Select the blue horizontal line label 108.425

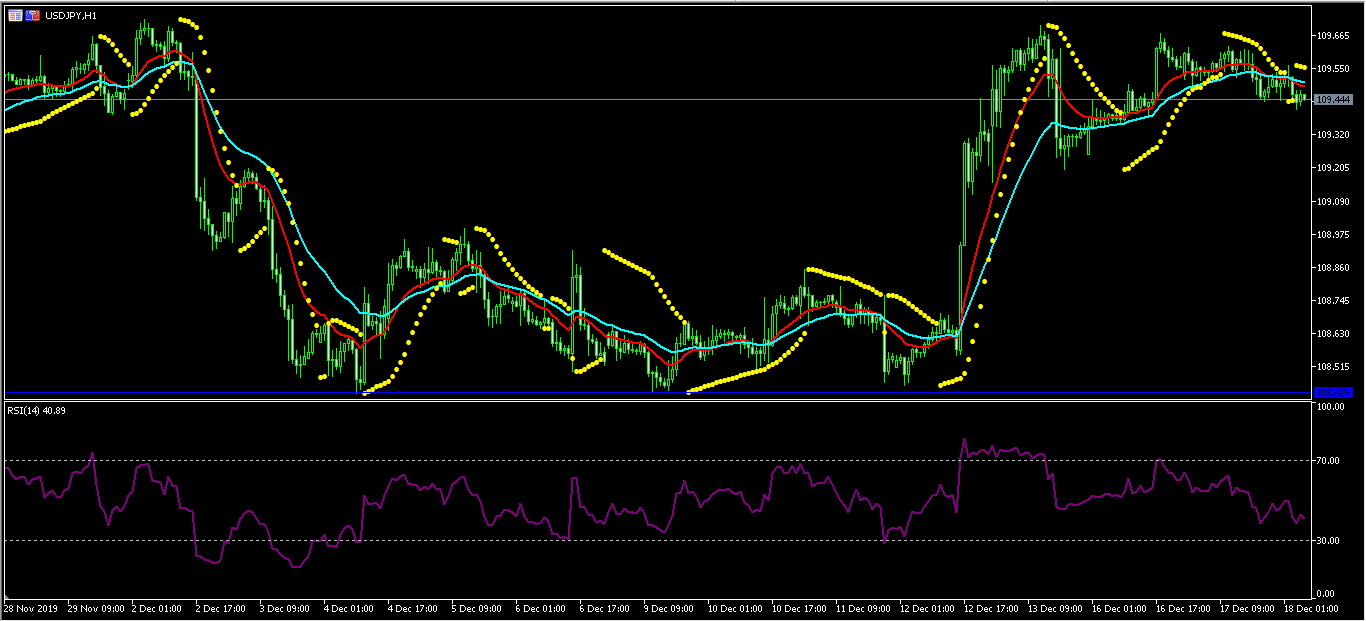(1334, 392)
